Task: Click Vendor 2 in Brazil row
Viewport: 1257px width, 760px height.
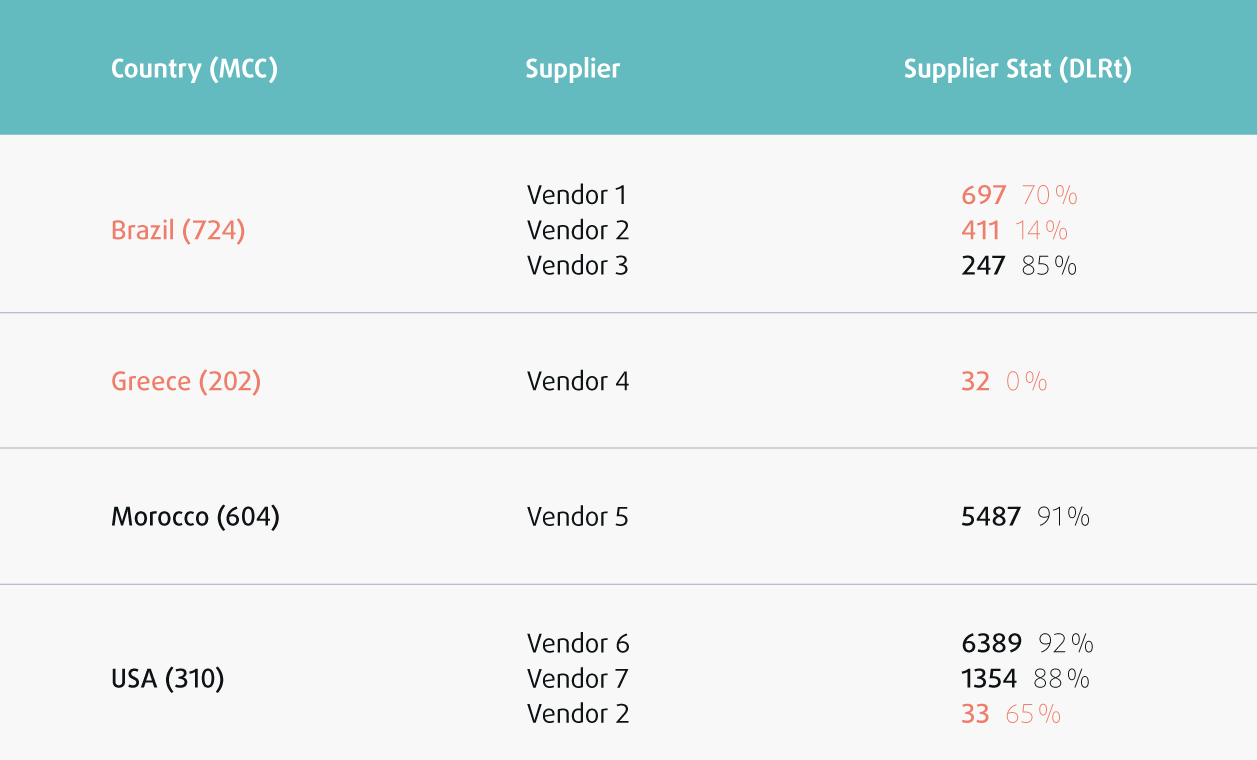Action: (x=578, y=231)
